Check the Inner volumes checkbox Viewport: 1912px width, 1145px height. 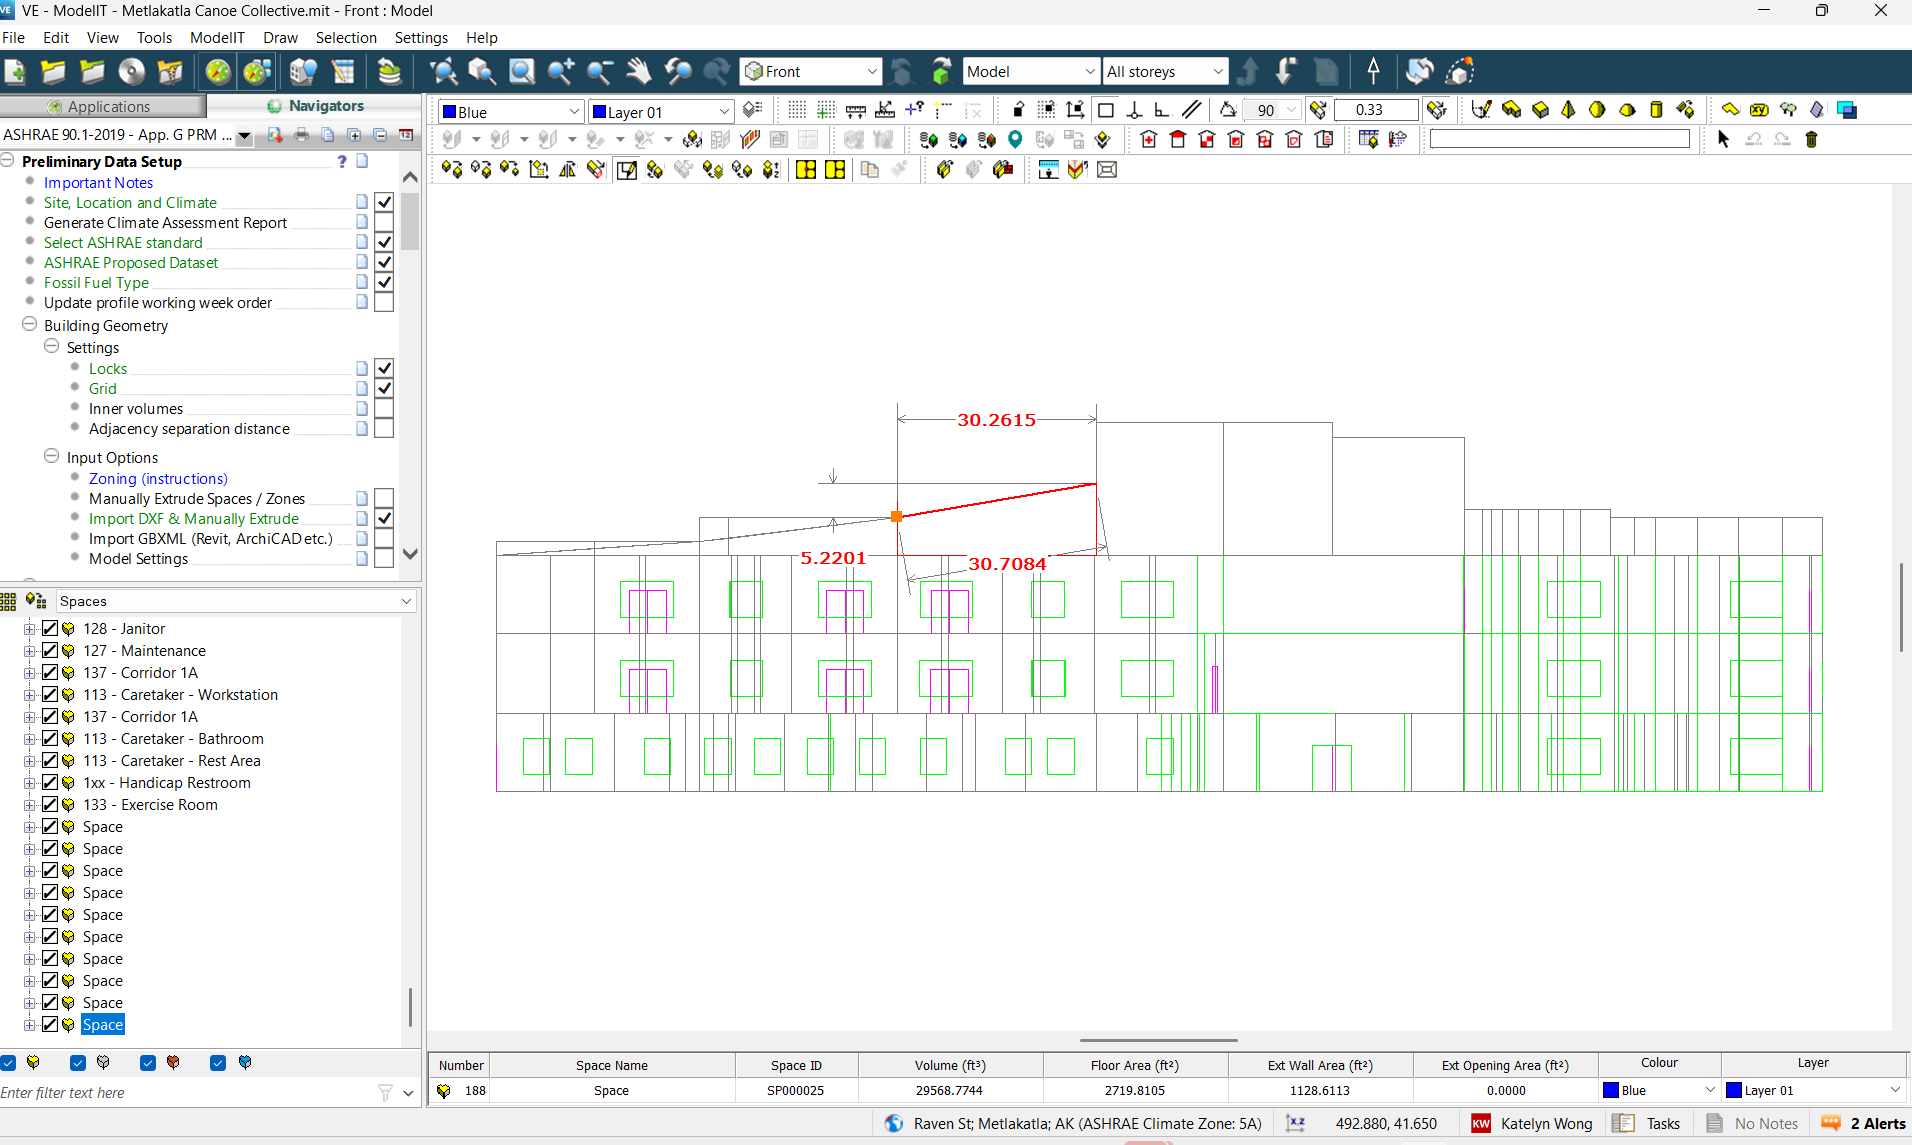click(x=384, y=408)
